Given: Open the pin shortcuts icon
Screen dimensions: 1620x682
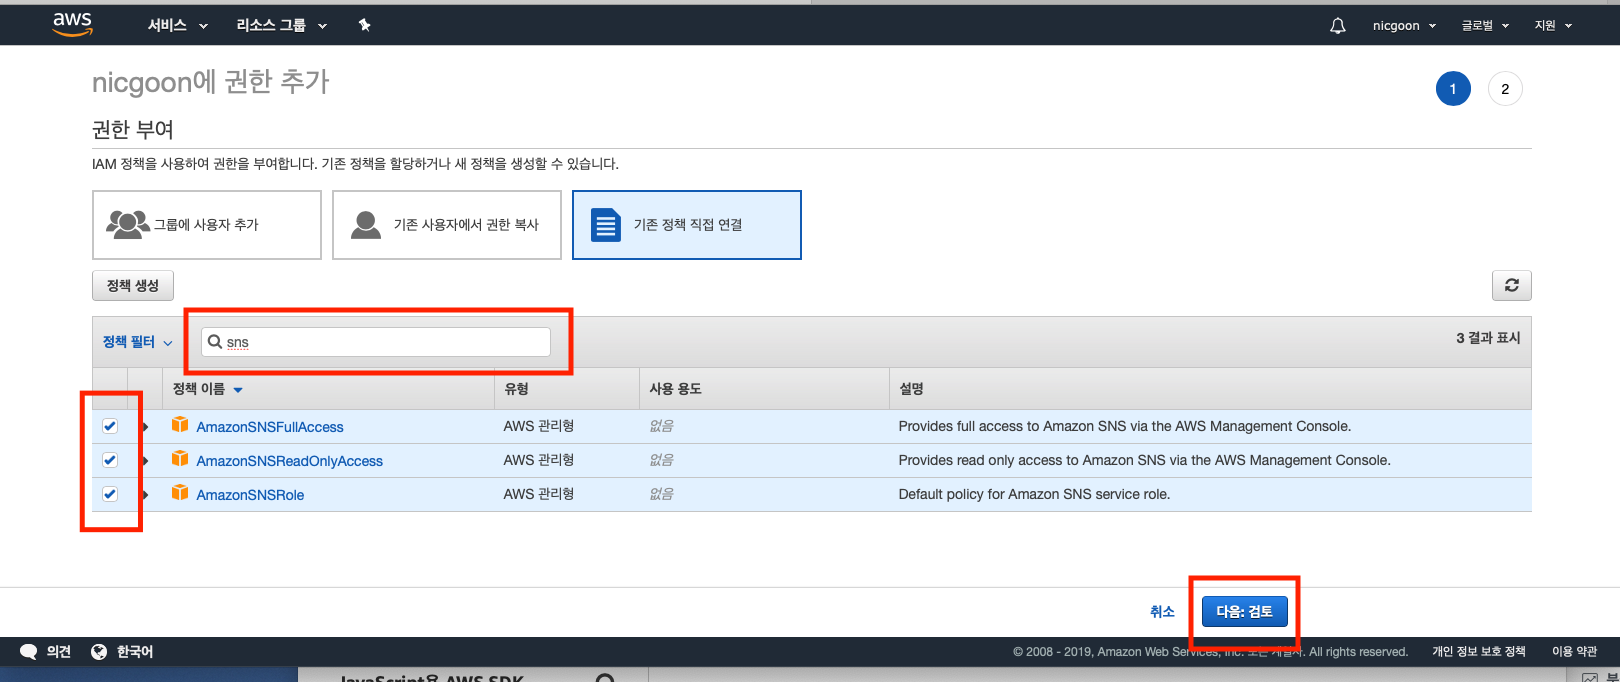Looking at the screenshot, I should pyautogui.click(x=365, y=25).
